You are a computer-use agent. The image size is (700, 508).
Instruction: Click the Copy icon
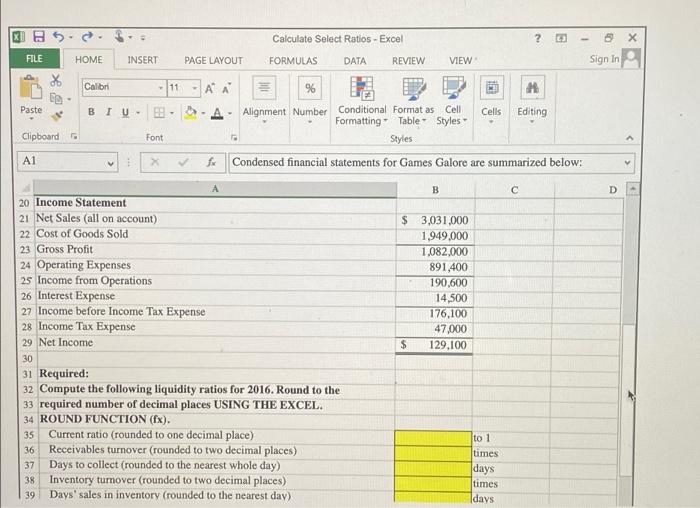click(56, 98)
